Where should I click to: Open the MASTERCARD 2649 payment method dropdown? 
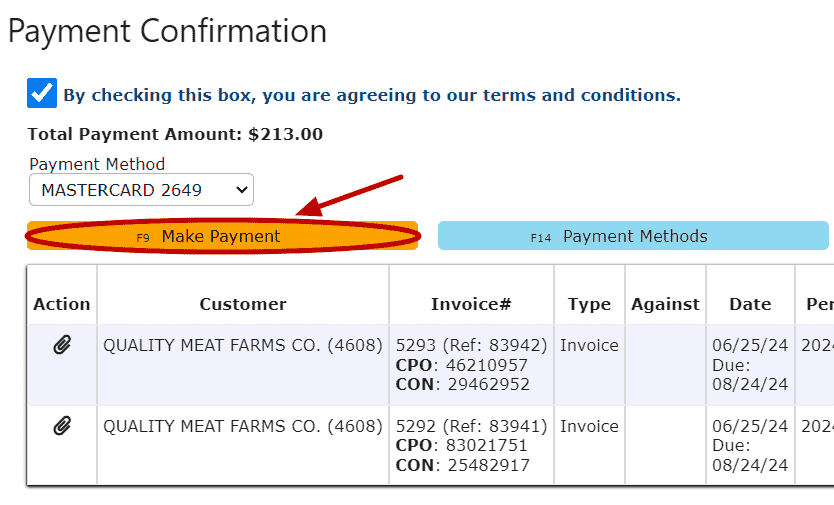point(141,190)
